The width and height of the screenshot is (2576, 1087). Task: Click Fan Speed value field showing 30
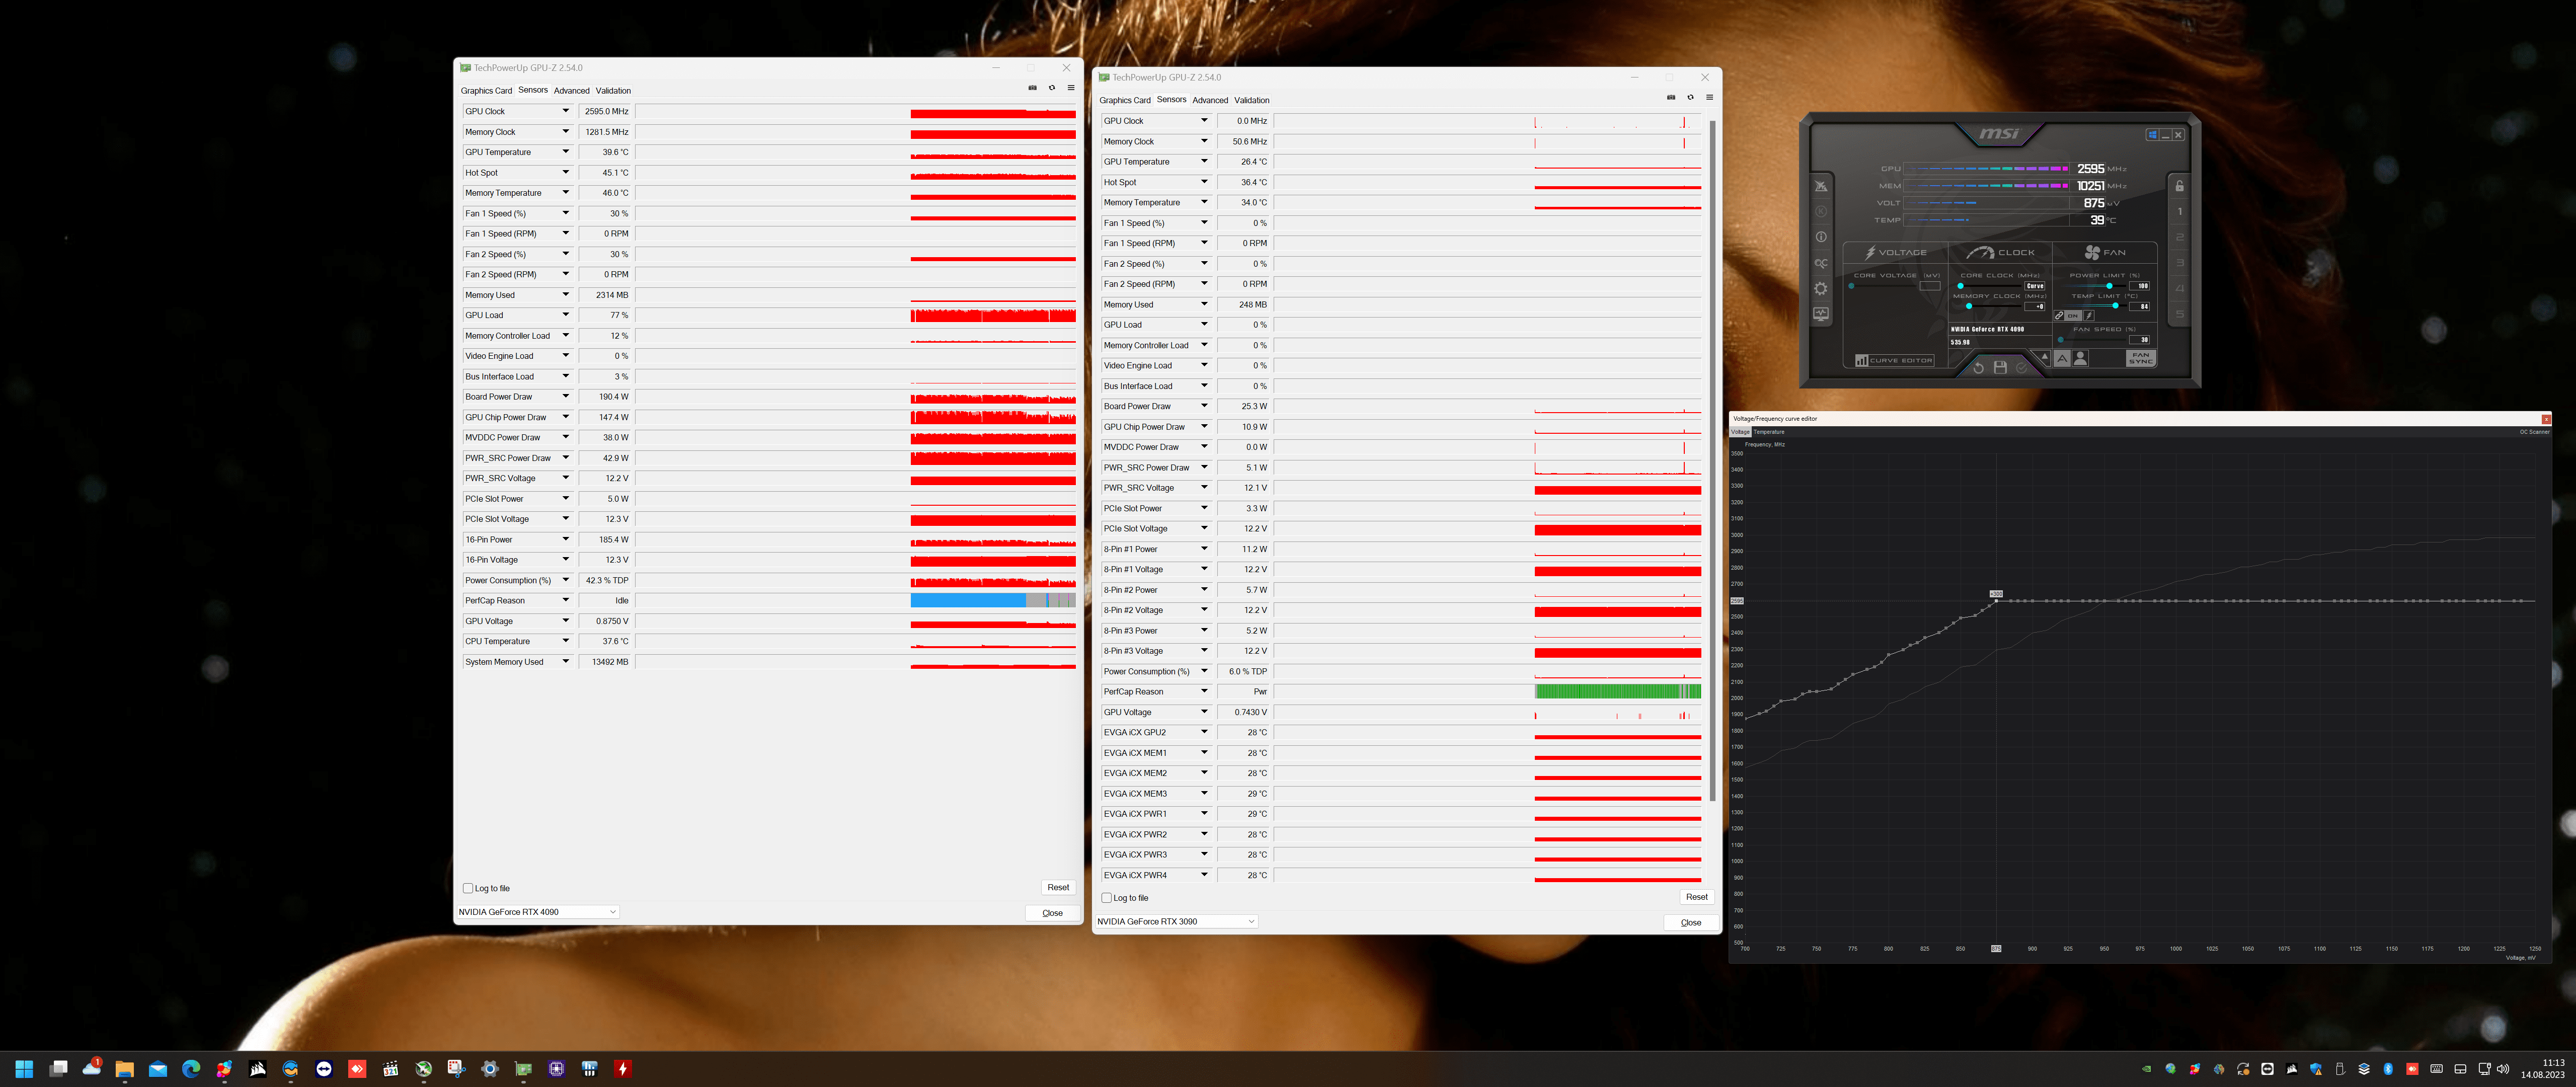coord(2140,340)
